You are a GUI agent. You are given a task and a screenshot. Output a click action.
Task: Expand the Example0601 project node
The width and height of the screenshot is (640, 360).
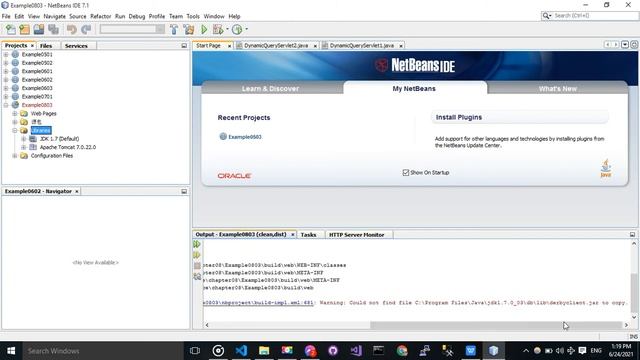pyautogui.click(x=6, y=71)
